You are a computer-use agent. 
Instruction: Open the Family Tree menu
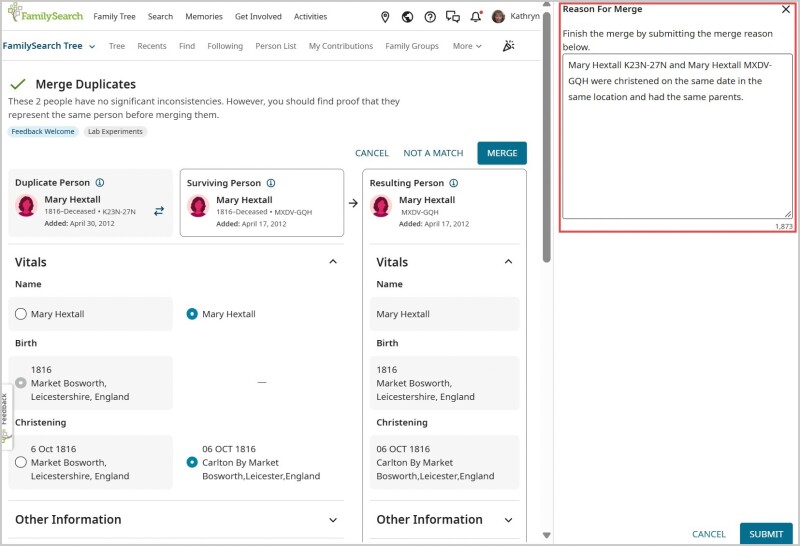pos(114,16)
